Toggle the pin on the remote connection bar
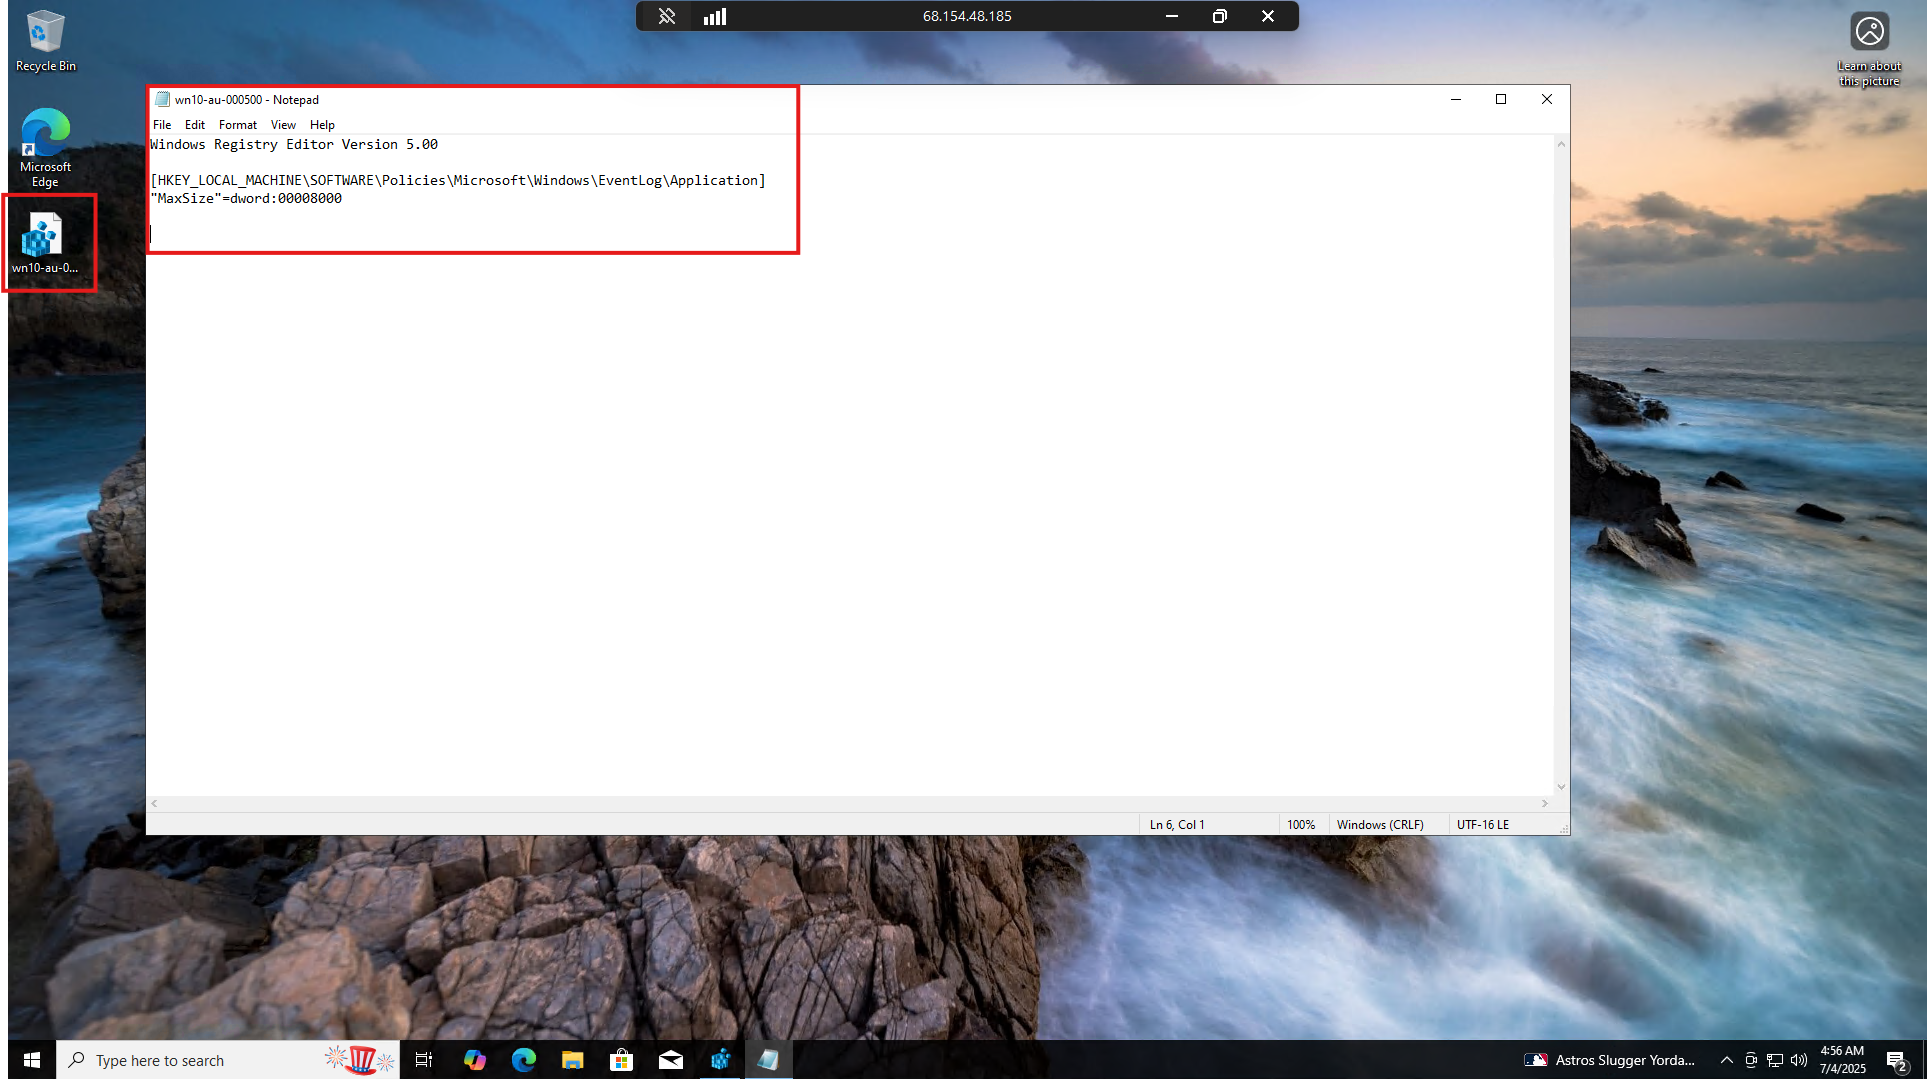This screenshot has height=1079, width=1927. (x=667, y=16)
